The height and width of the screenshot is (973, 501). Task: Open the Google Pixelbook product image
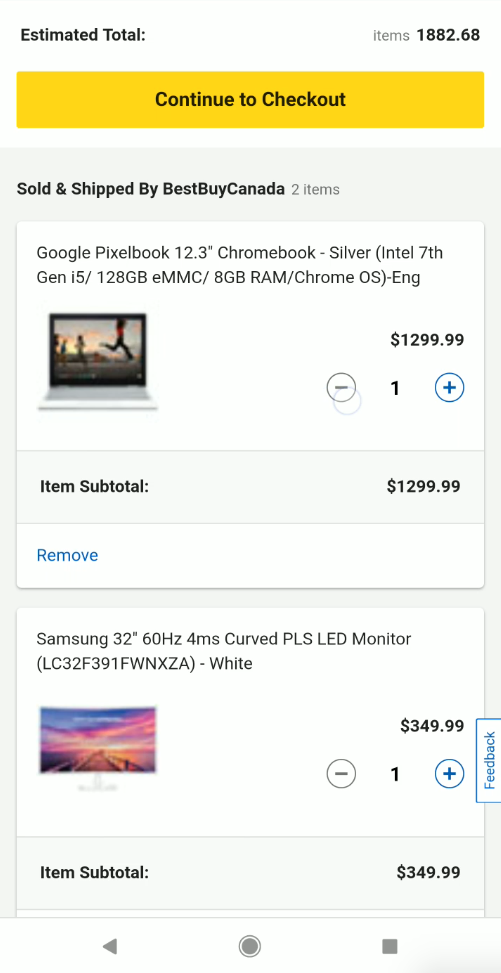[x=97, y=362]
